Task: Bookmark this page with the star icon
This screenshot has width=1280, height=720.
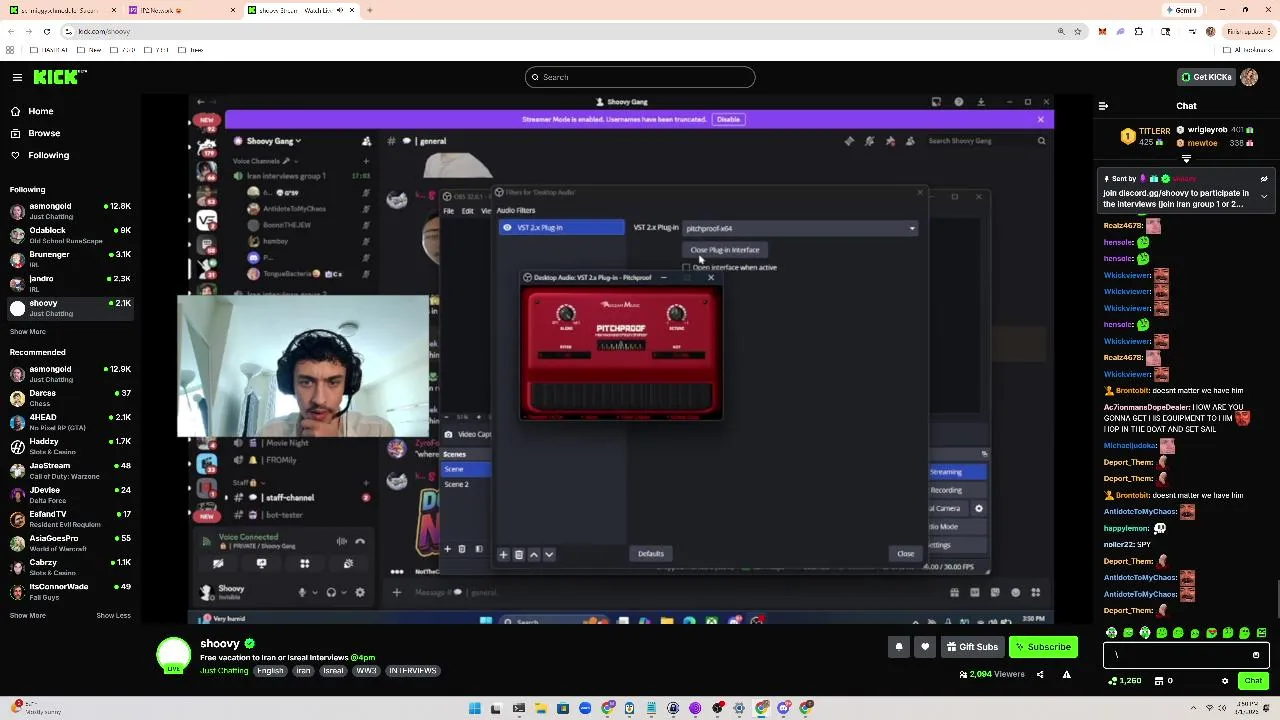Action: (1078, 31)
